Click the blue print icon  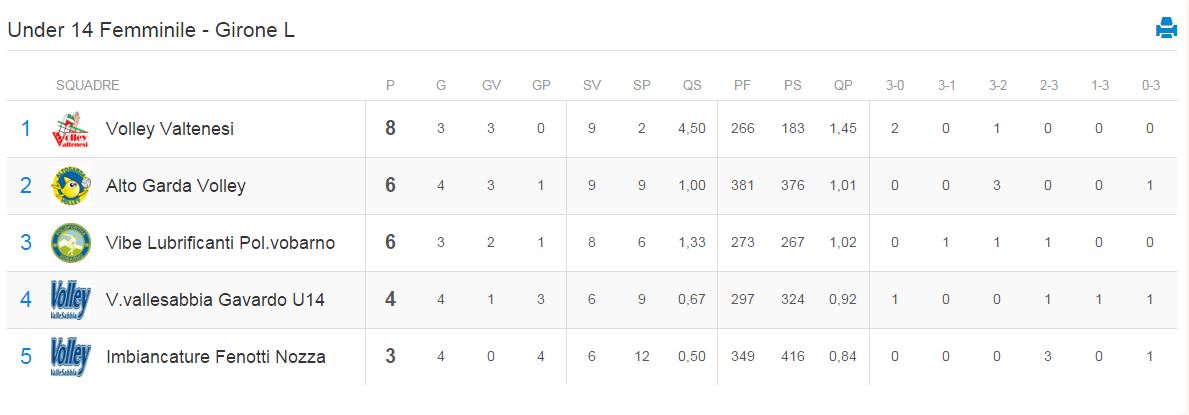[1166, 29]
